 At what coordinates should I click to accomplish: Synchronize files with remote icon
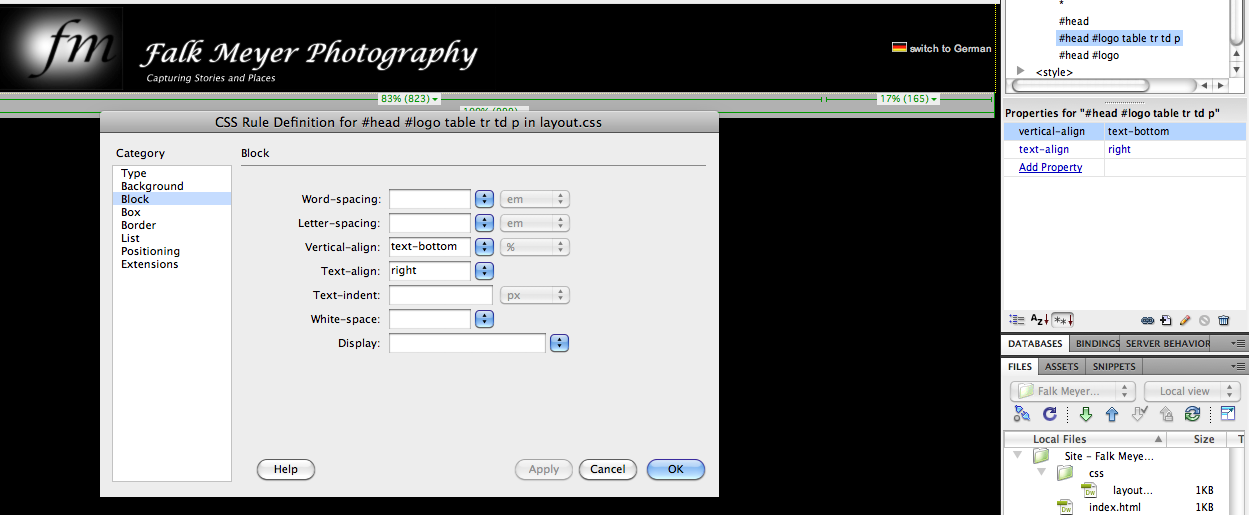coord(1192,414)
